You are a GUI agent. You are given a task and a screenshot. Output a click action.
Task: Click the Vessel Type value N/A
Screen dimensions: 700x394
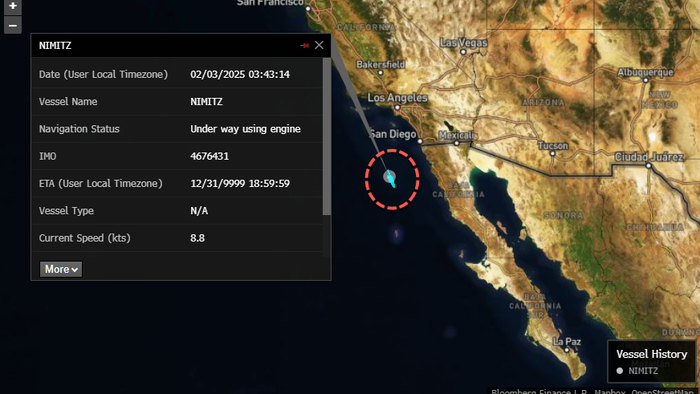199,211
